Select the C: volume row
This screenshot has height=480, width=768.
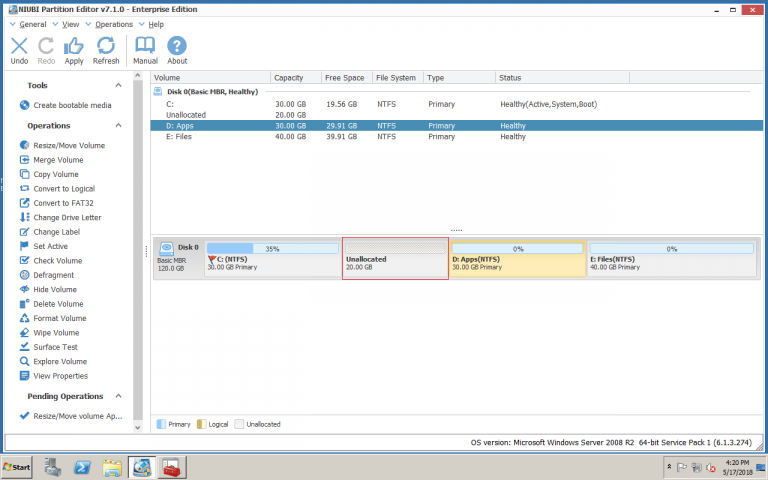click(x=457, y=104)
